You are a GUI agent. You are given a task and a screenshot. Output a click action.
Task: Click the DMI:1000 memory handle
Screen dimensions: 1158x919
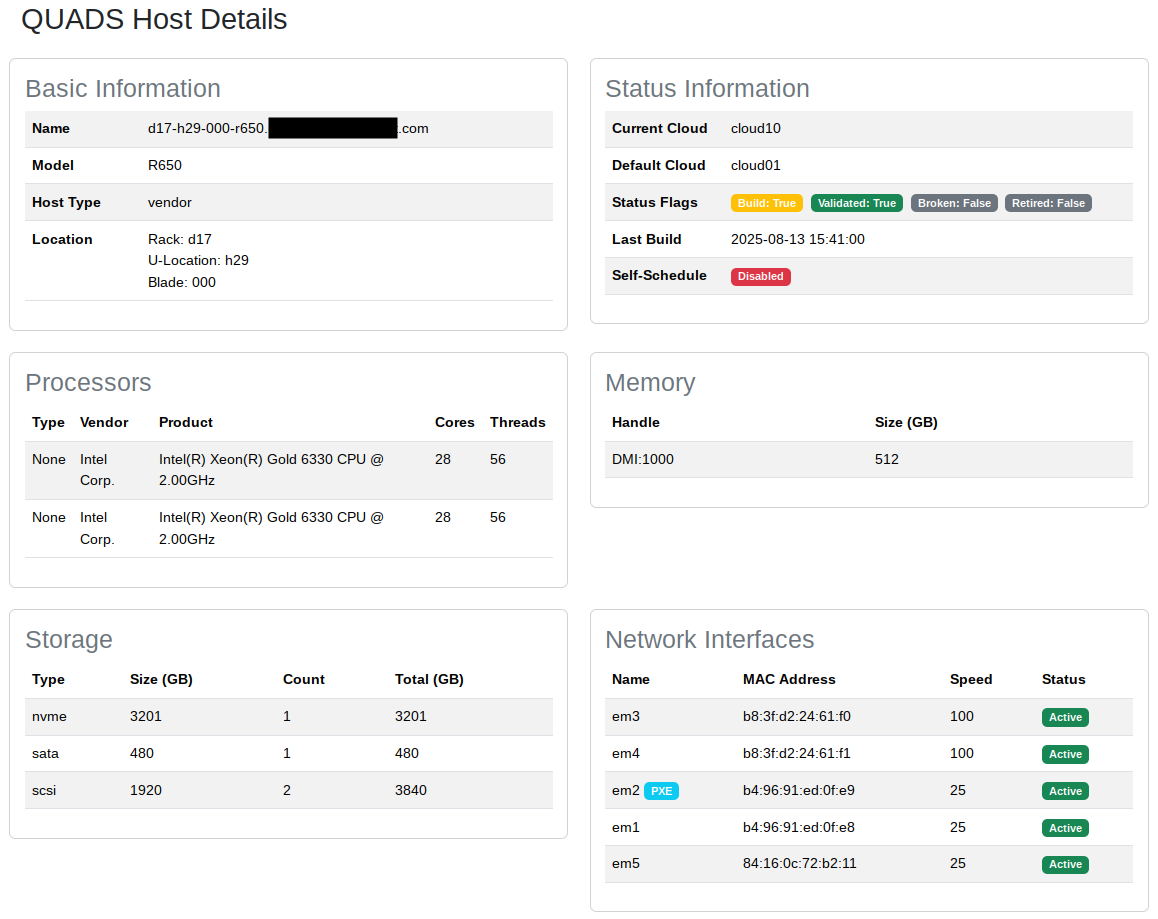point(642,460)
